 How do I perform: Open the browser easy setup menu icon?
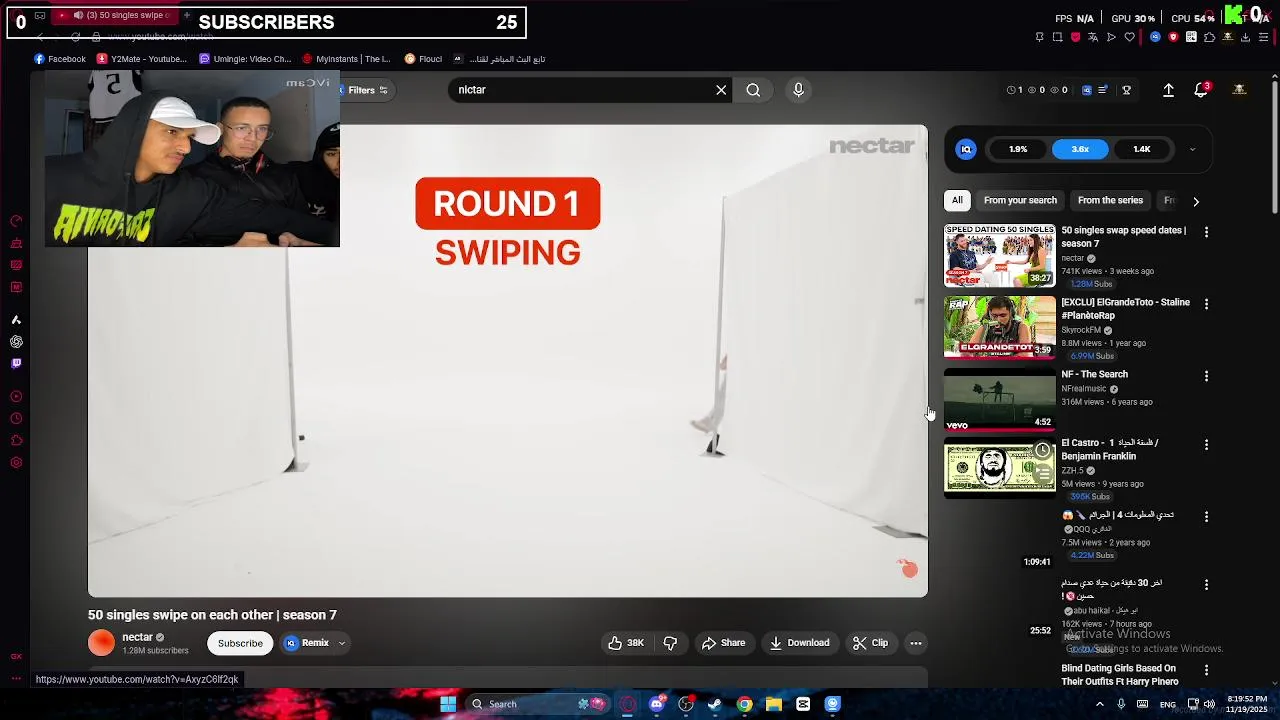pos(1264,37)
